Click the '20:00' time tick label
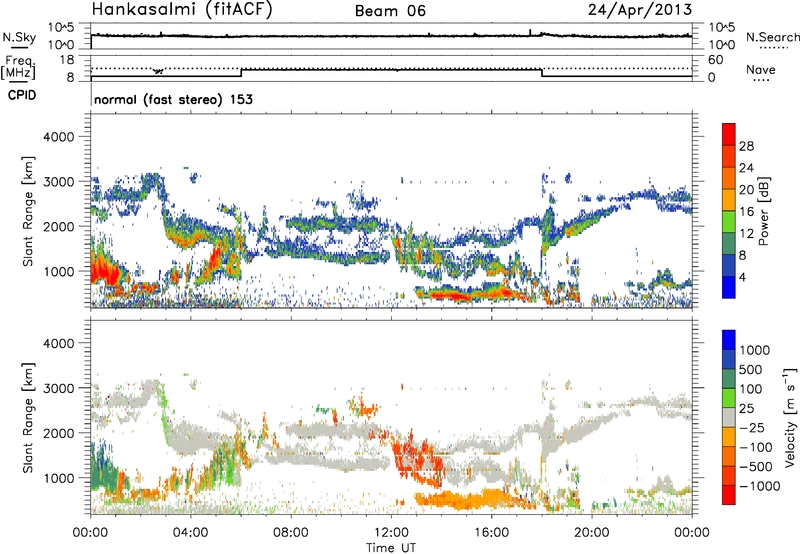Viewport: 800px width, 554px height. point(591,533)
